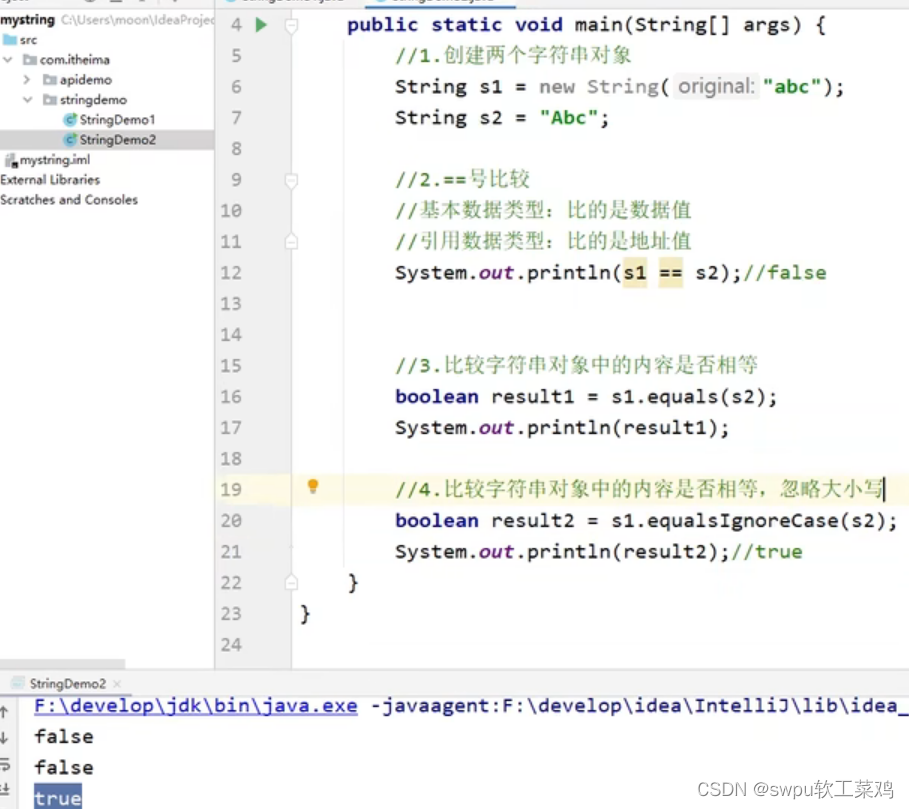
Task: Click the //true comment on line 21
Action: pyautogui.click(x=766, y=552)
